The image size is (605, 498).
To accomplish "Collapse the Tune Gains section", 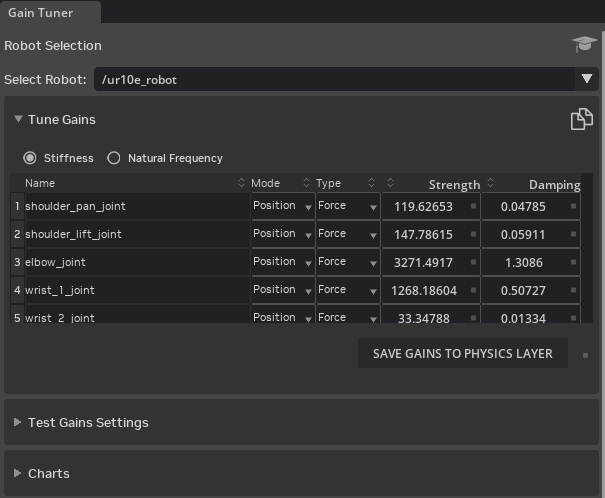I will pyautogui.click(x=18, y=119).
